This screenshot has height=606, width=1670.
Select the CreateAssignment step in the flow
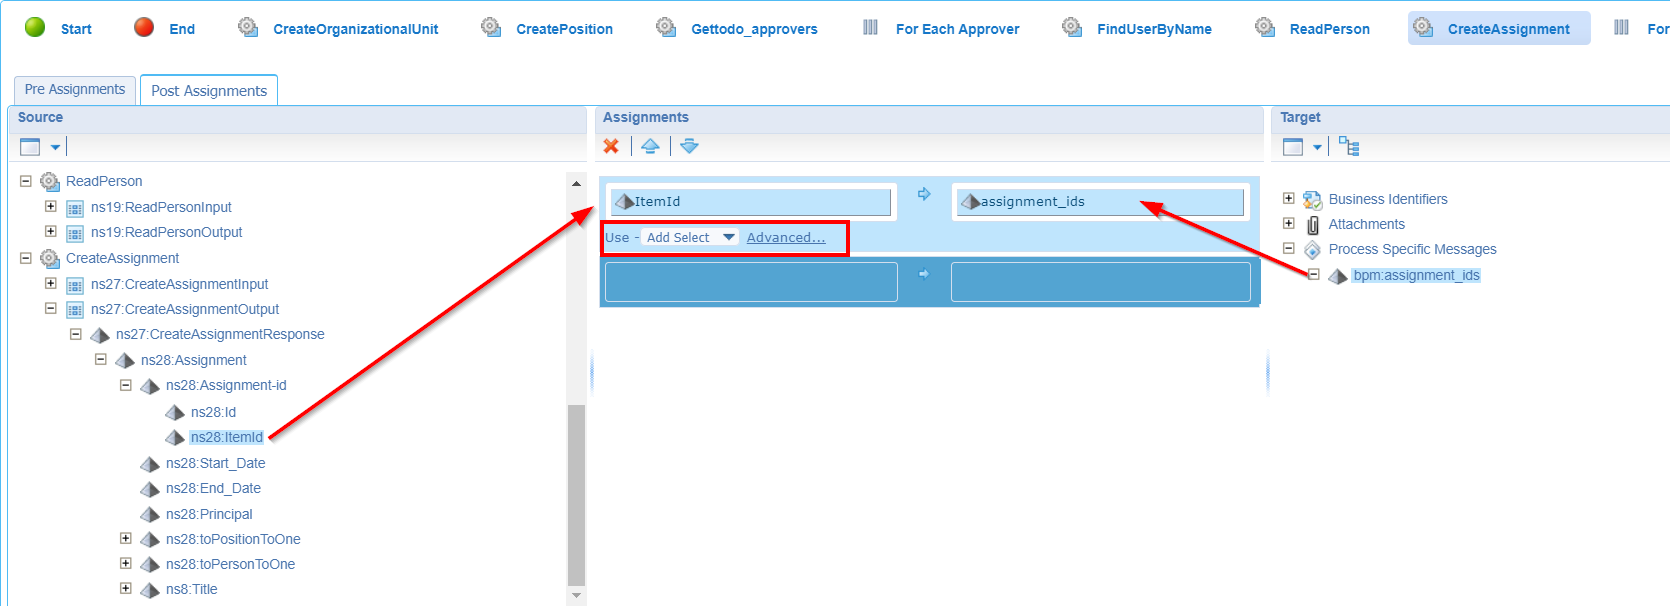point(1498,28)
